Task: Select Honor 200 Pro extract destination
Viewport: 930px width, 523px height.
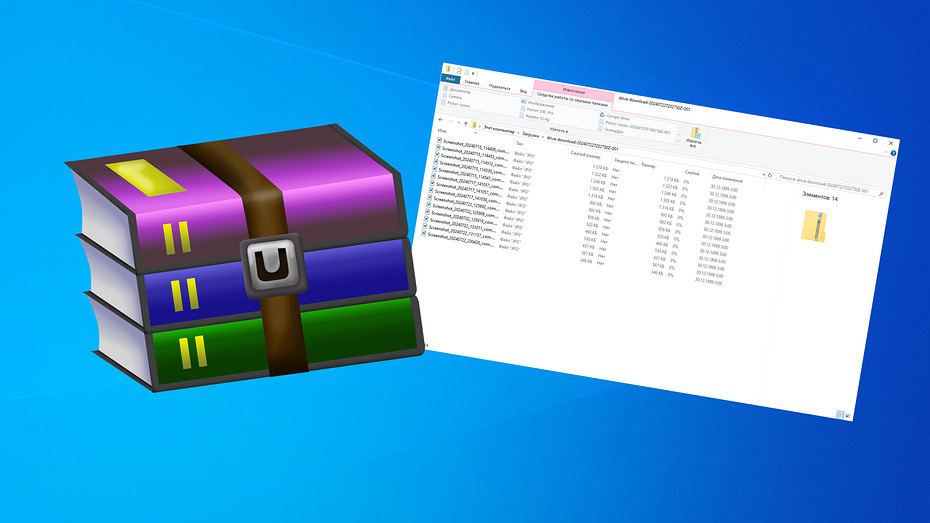Action: pos(537,111)
